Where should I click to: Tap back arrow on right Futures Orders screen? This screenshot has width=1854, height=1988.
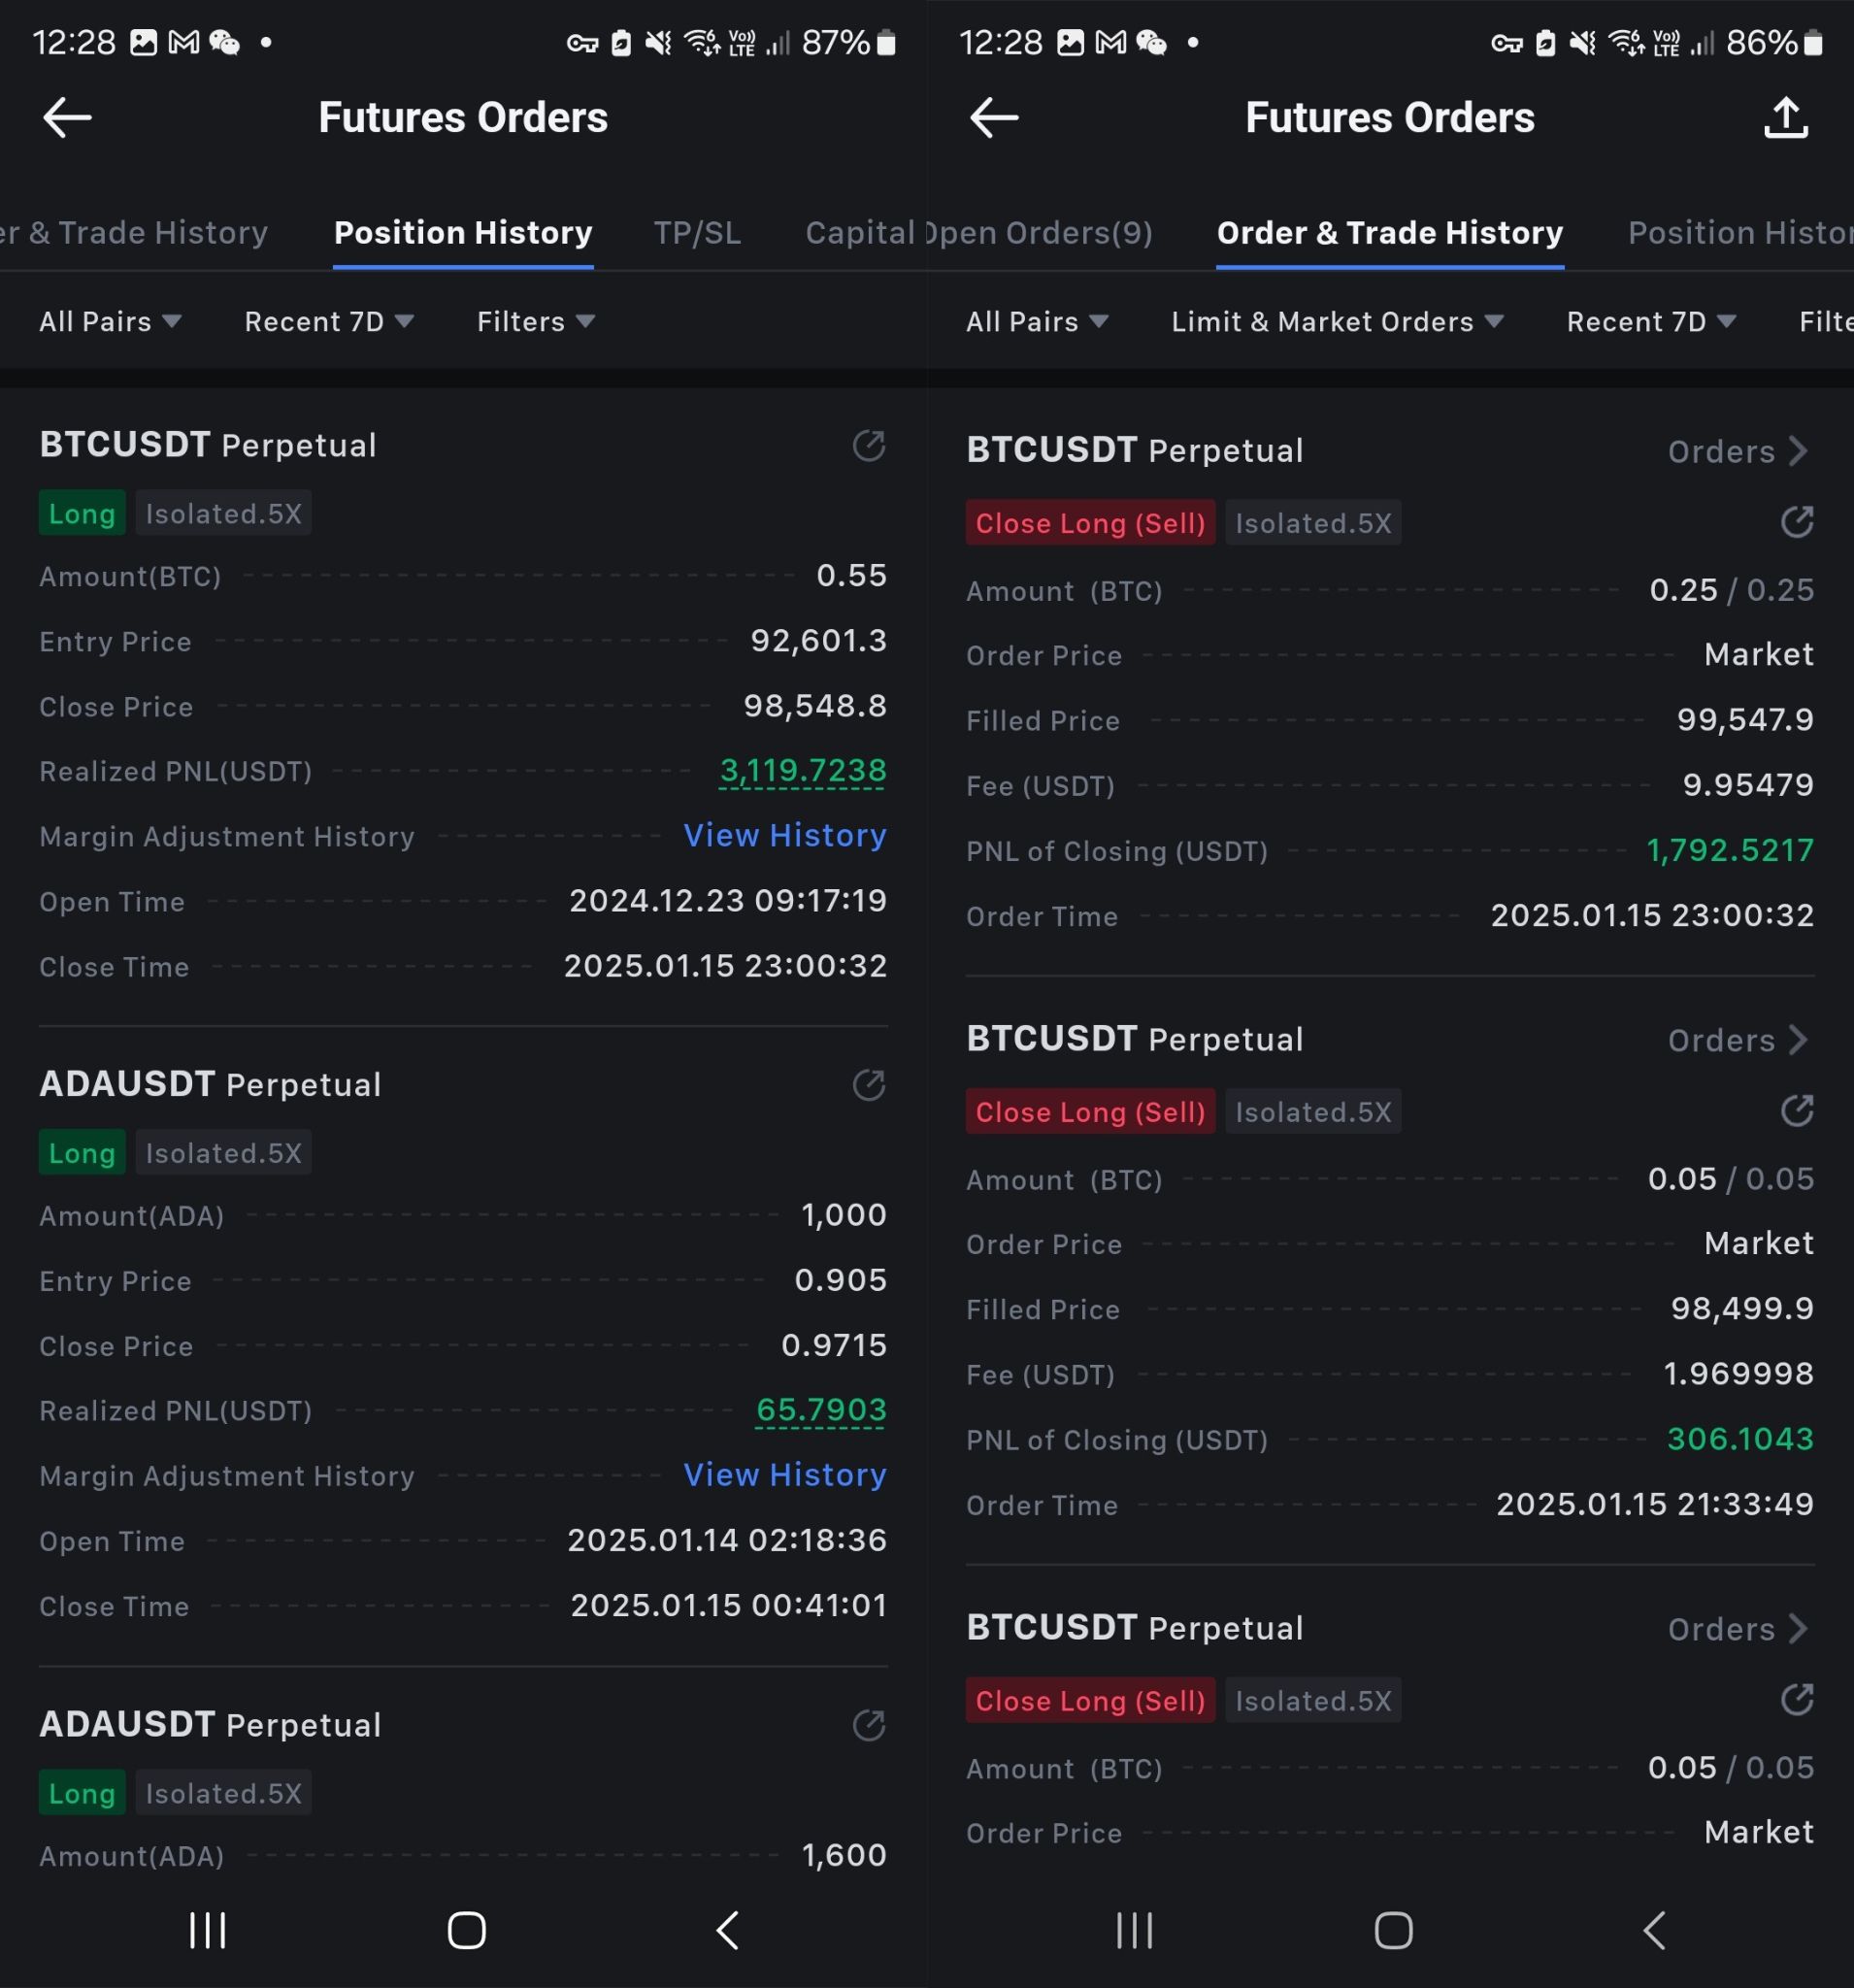point(994,118)
